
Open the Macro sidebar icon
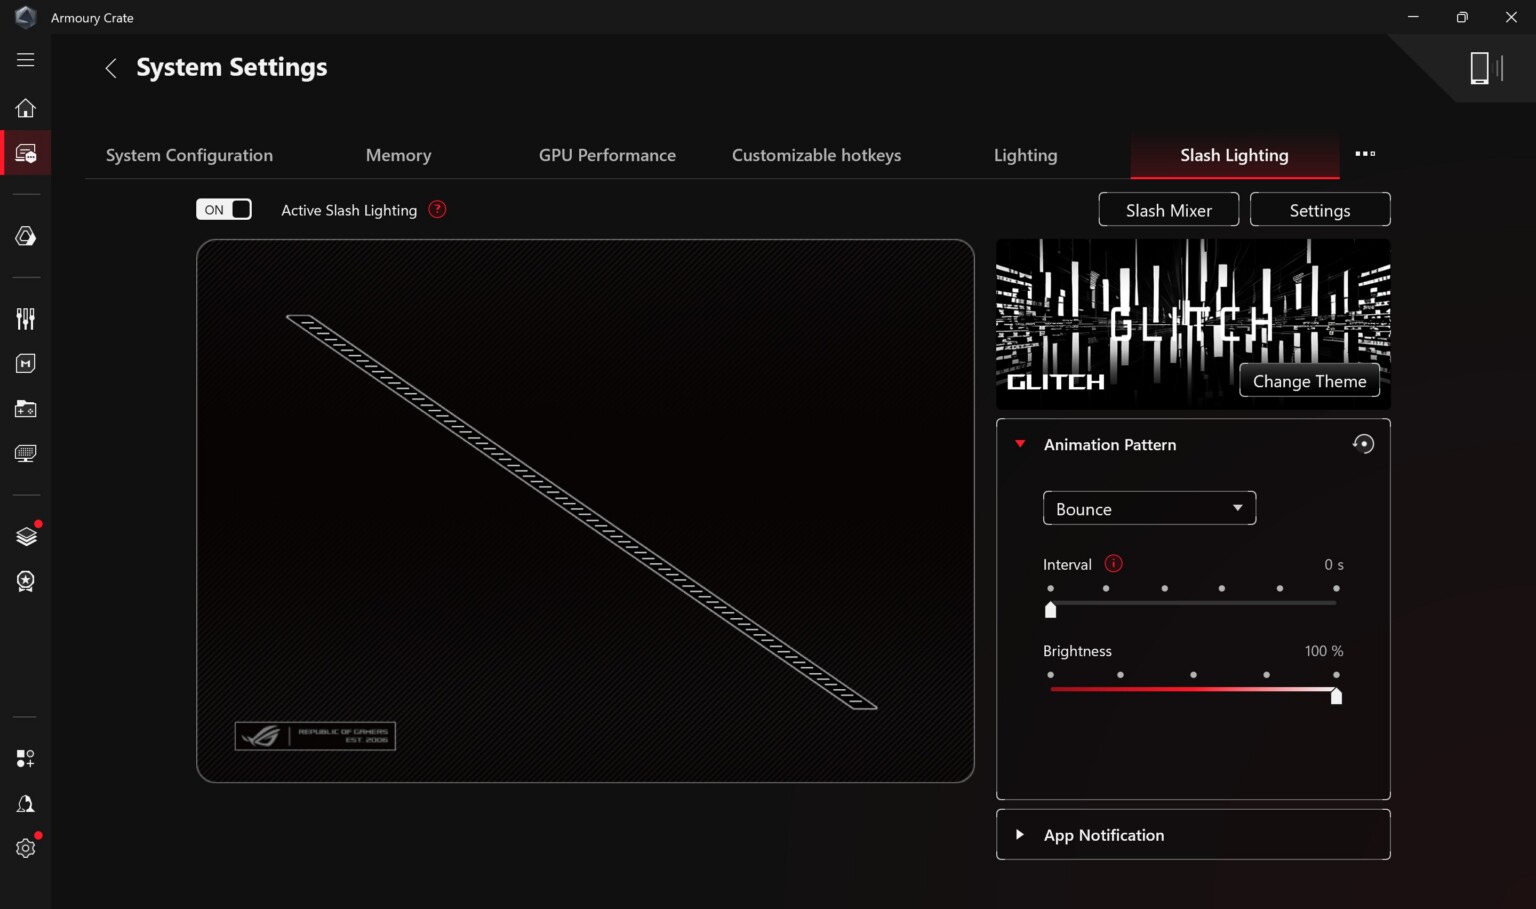click(x=26, y=364)
